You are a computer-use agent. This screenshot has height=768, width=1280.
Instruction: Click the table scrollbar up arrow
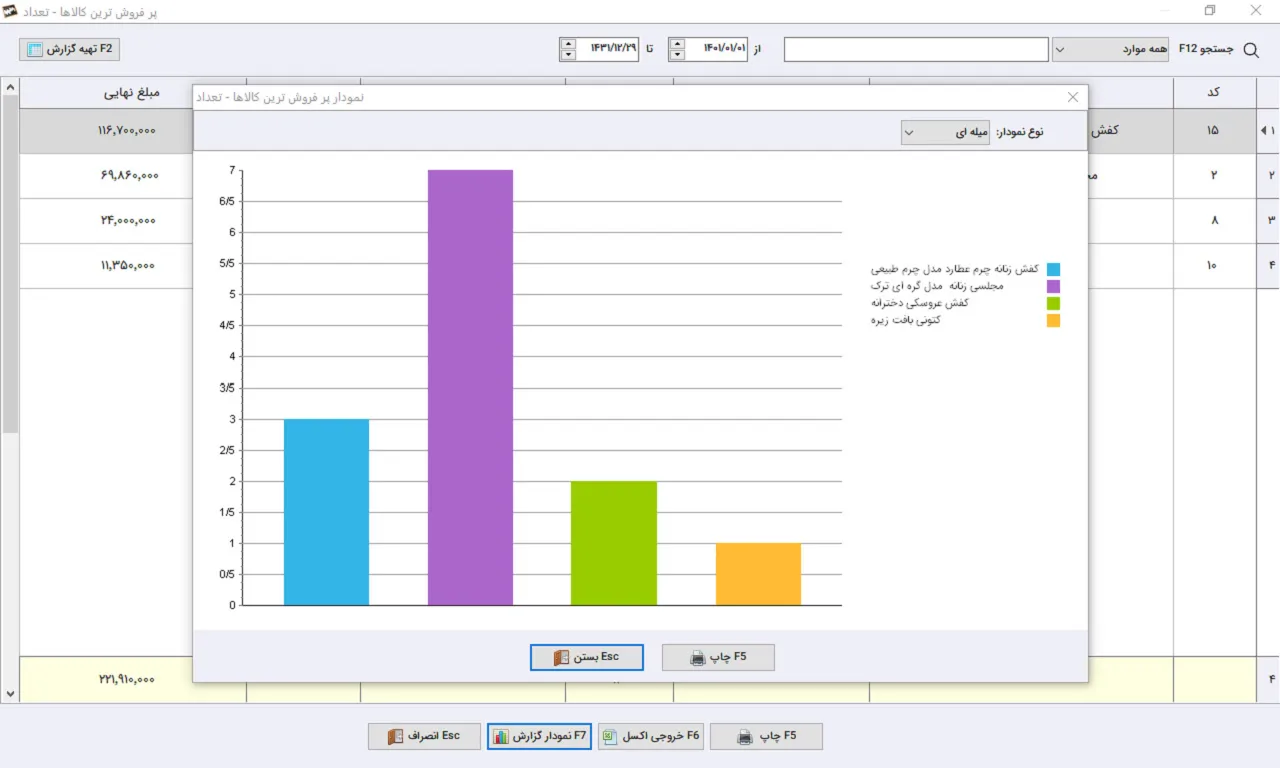(10, 88)
